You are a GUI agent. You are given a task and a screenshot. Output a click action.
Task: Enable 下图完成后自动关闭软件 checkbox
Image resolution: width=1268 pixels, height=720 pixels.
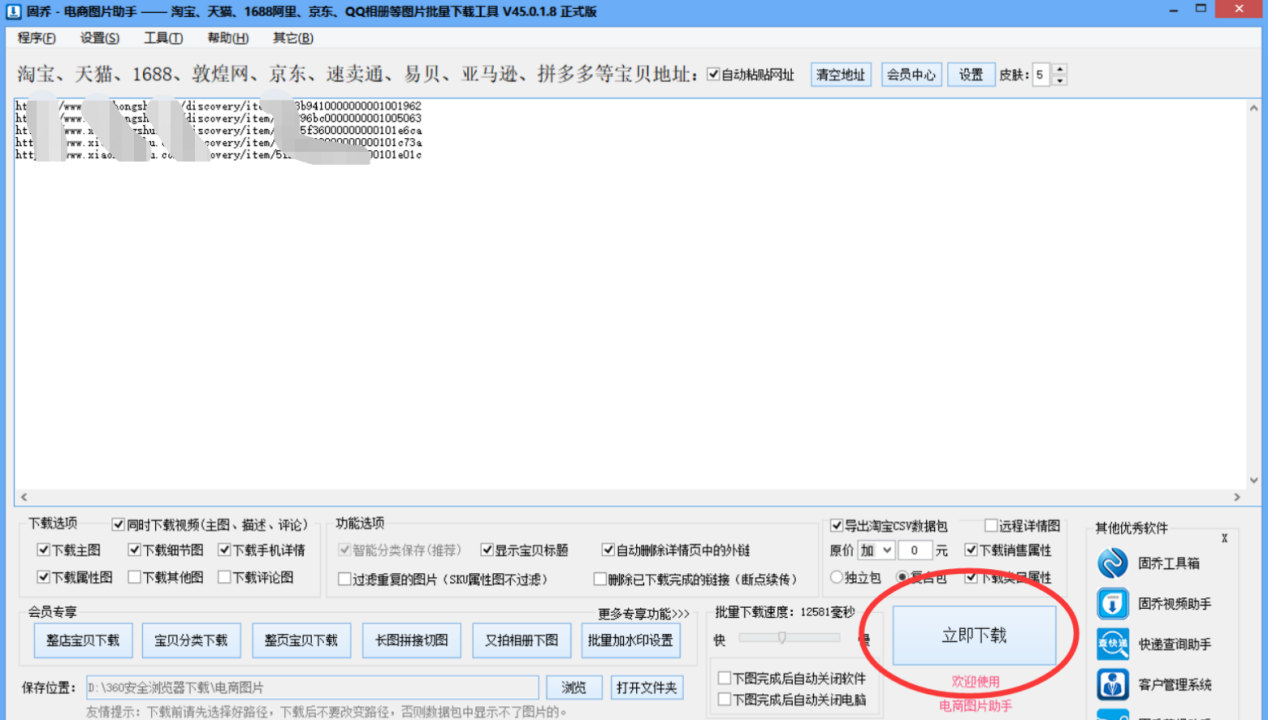point(725,679)
